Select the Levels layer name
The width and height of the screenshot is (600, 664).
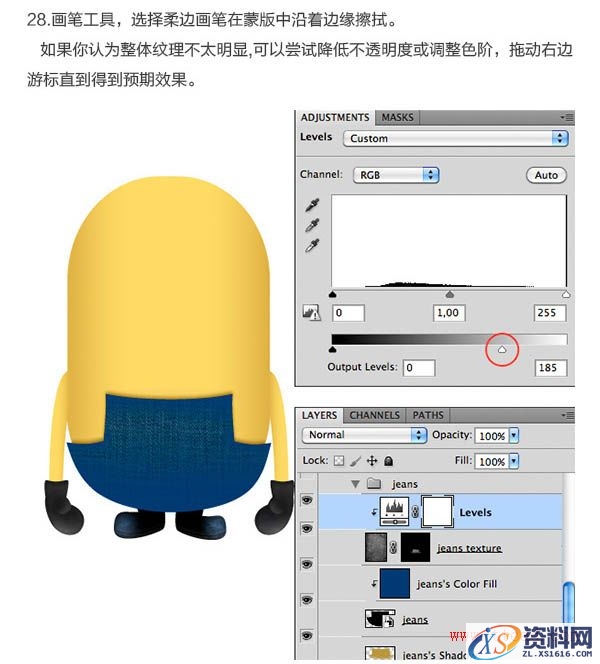point(476,512)
